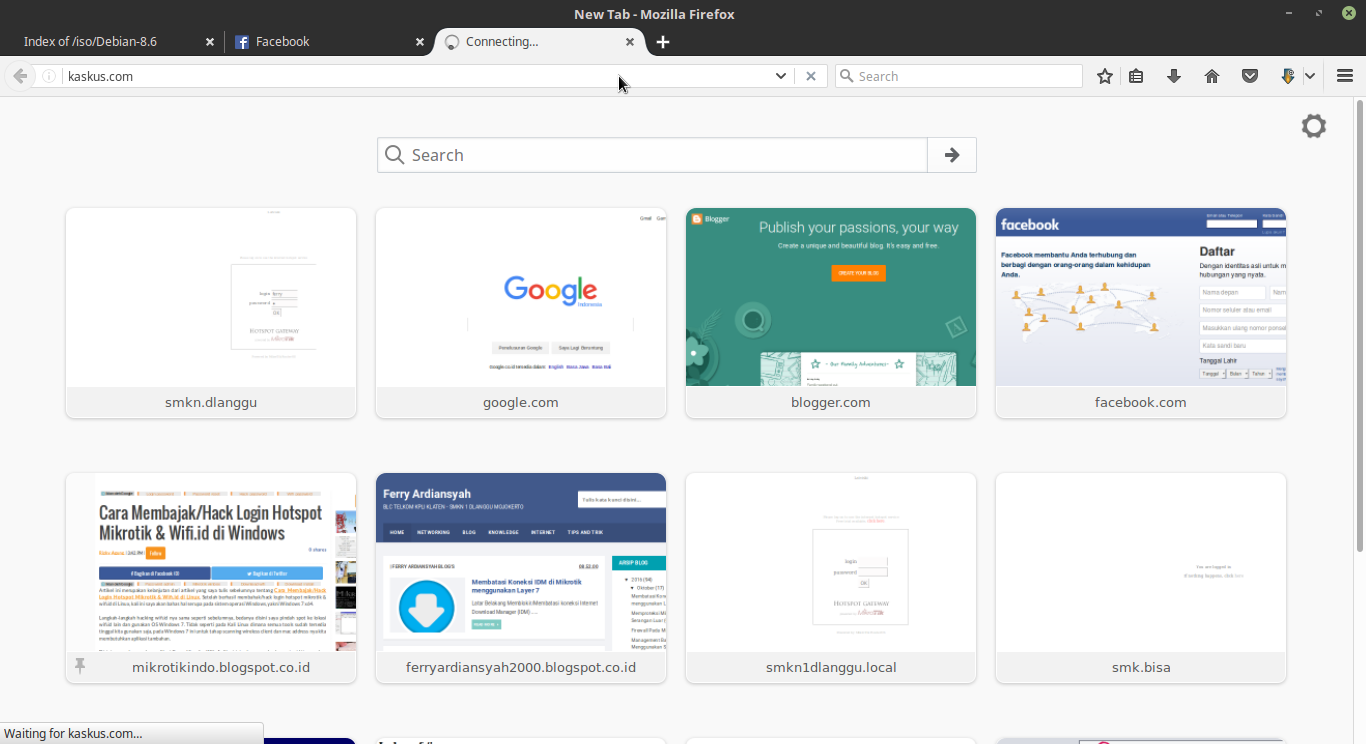Click "google.com" tile label
The width and height of the screenshot is (1366, 744).
[x=521, y=402]
